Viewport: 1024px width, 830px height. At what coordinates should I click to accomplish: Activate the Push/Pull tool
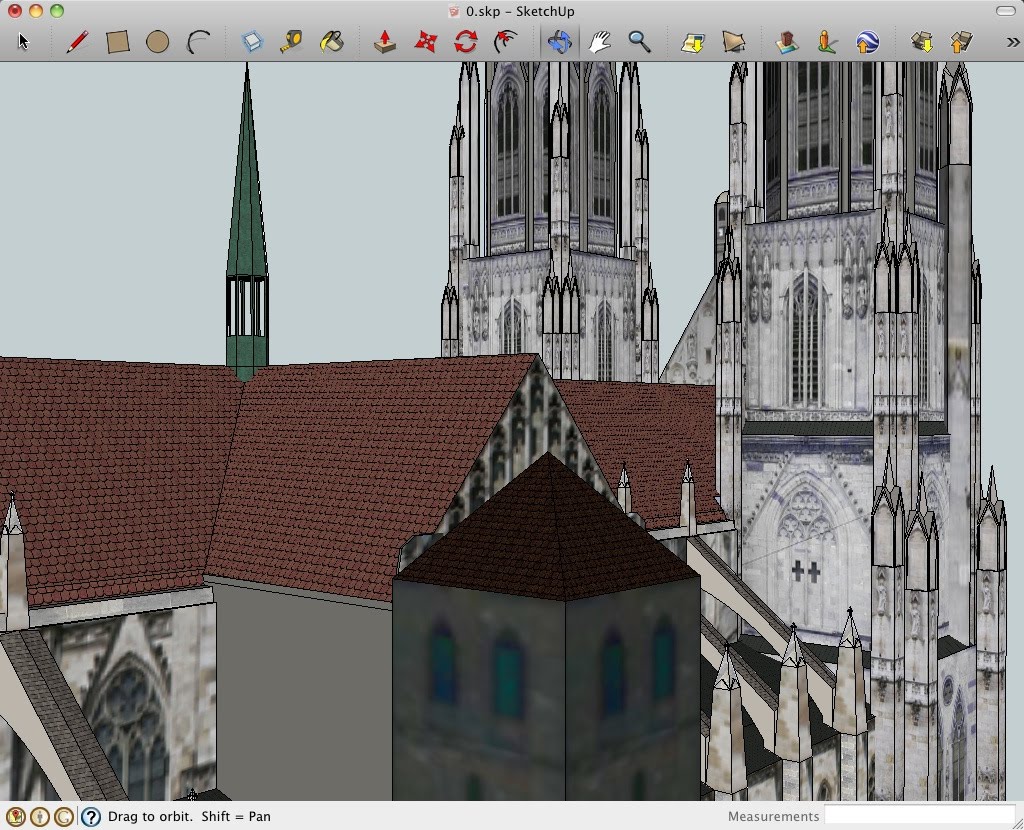click(385, 42)
